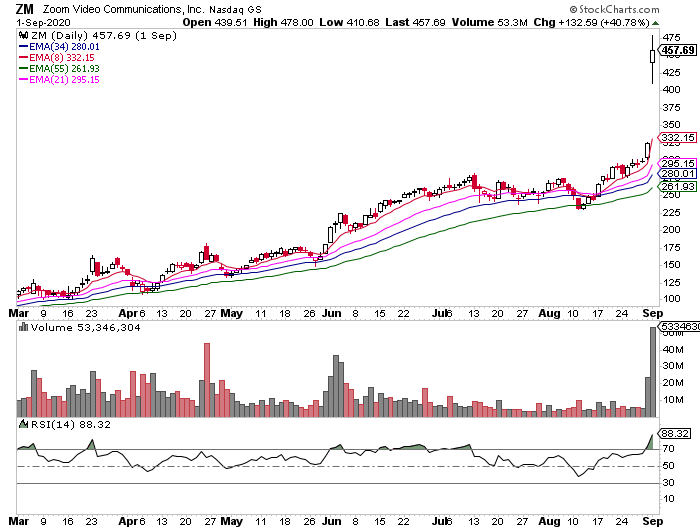The width and height of the screenshot is (700, 530).
Task: Click the EMA(34) 280.01 legend entry
Action: pos(64,46)
